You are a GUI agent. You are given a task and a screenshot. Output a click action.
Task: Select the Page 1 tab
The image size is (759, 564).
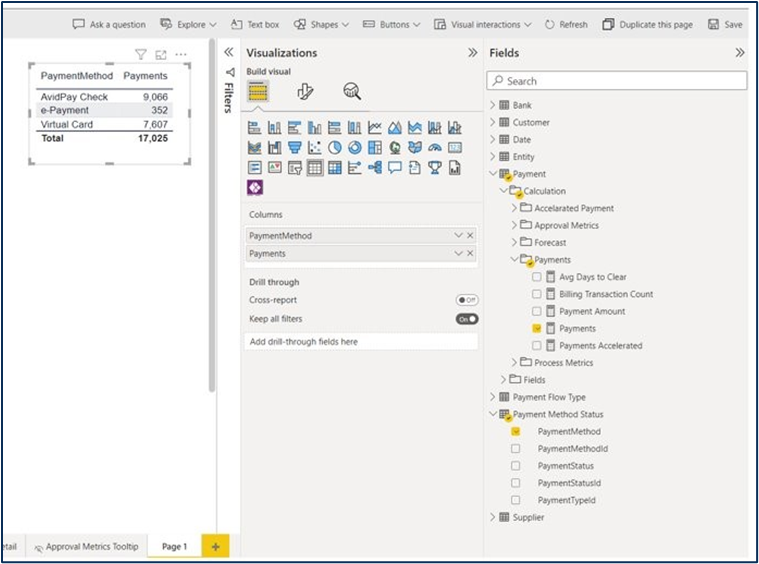point(174,547)
